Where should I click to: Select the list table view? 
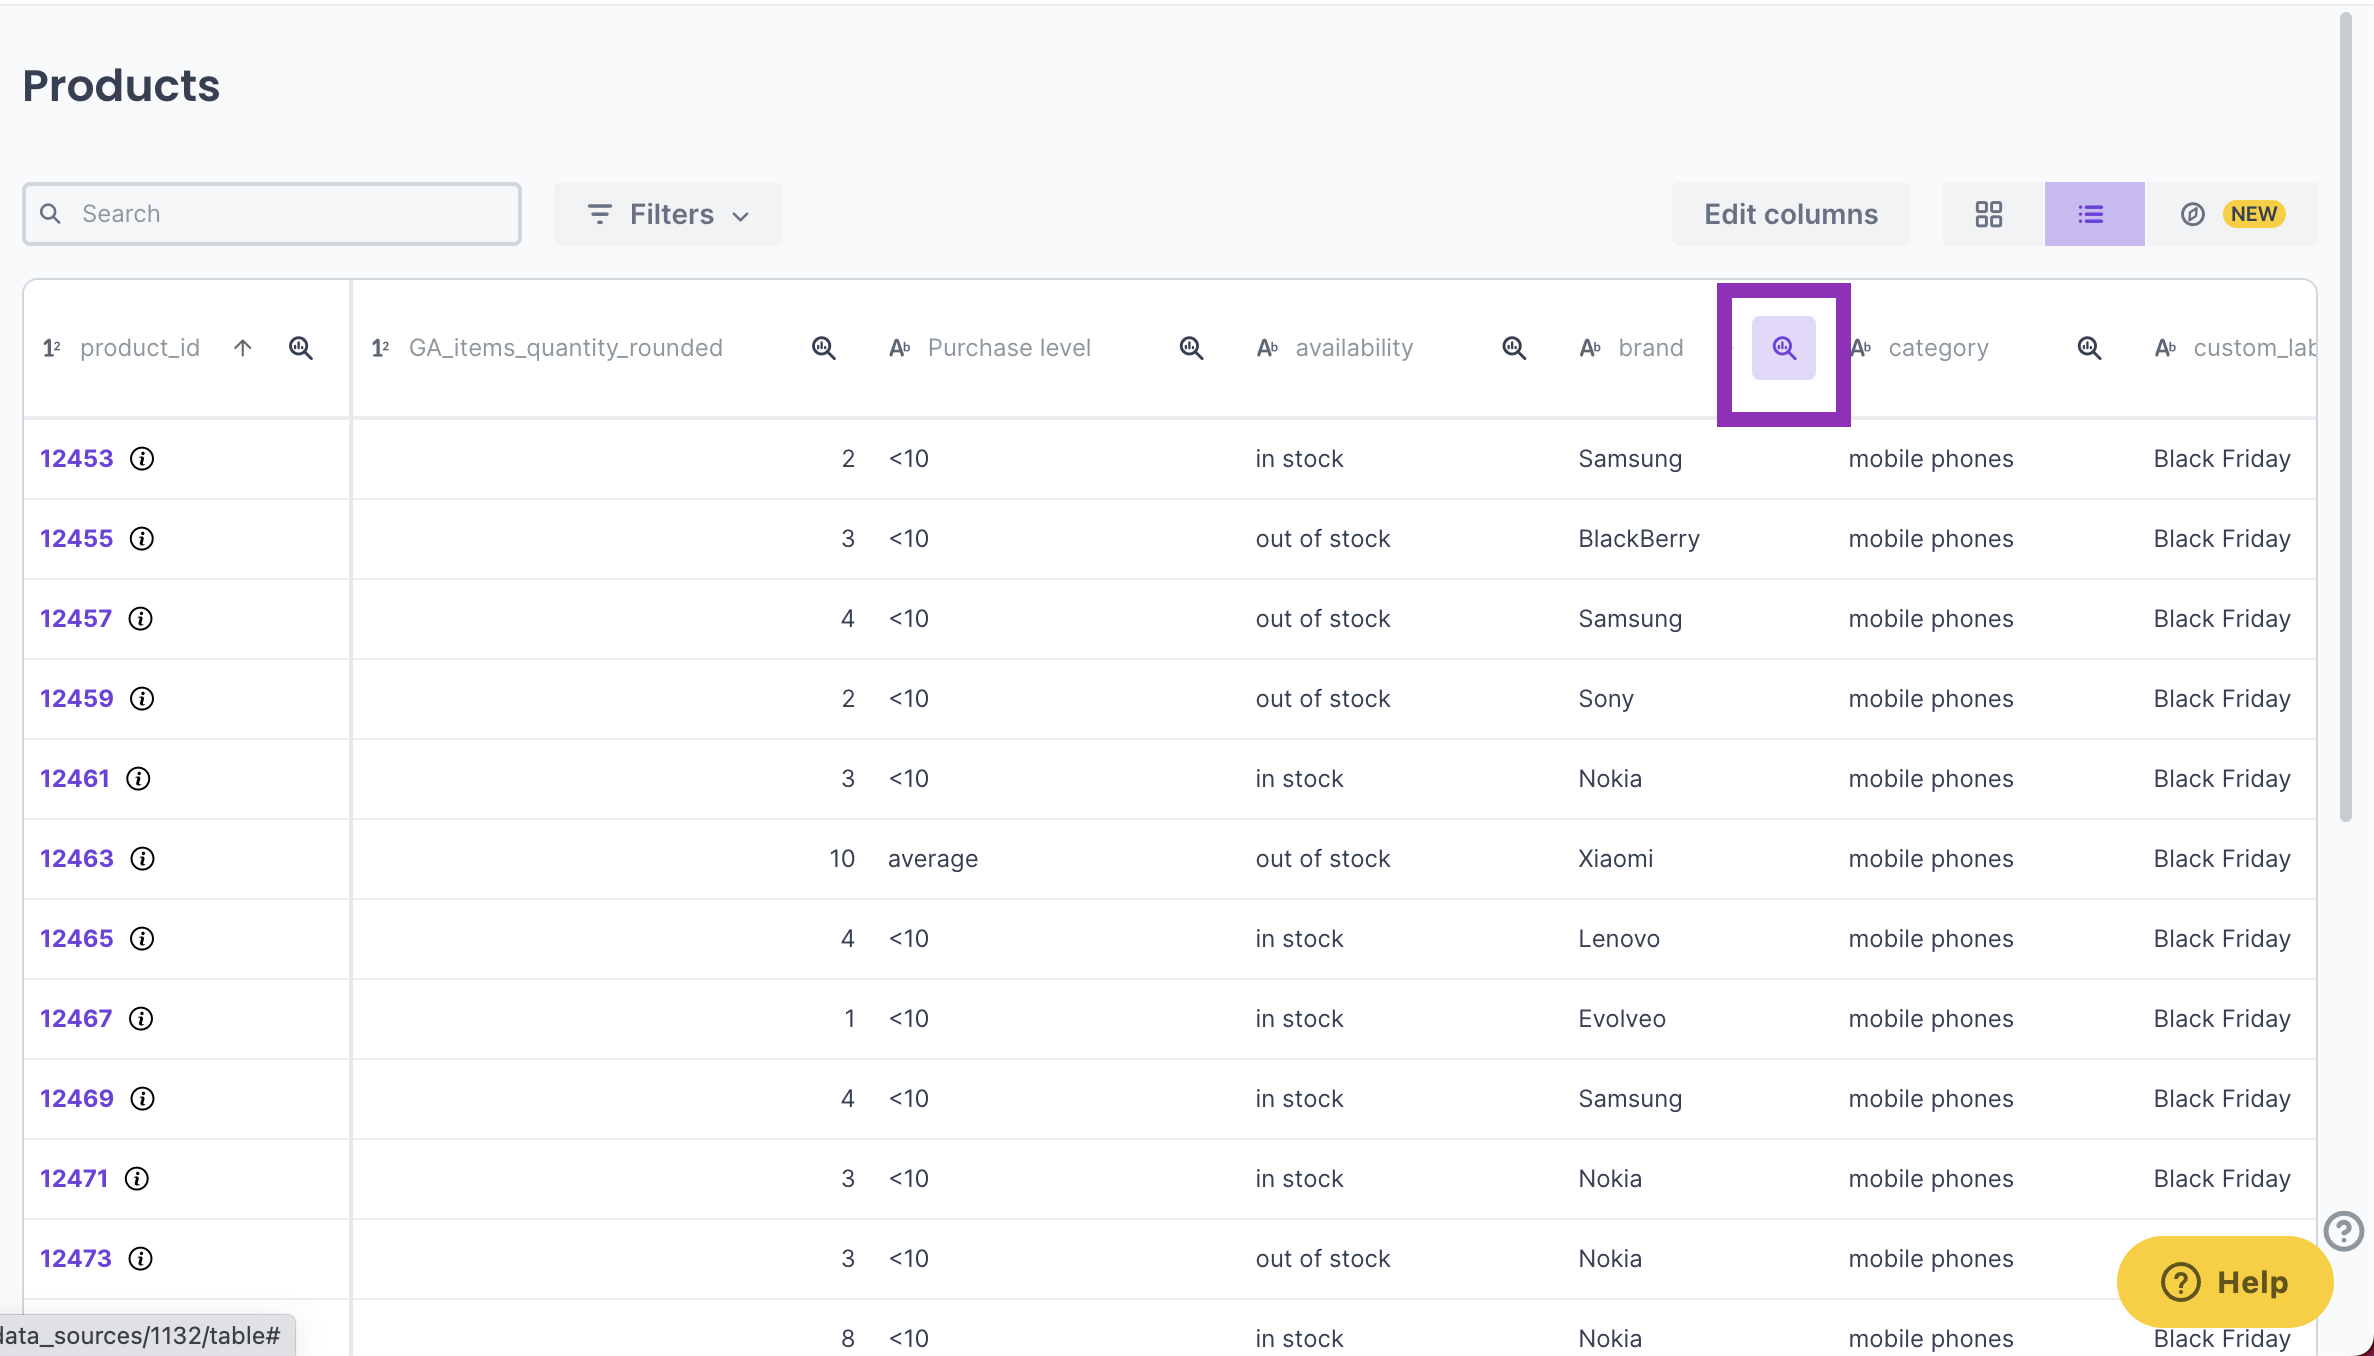pyautogui.click(x=2093, y=214)
